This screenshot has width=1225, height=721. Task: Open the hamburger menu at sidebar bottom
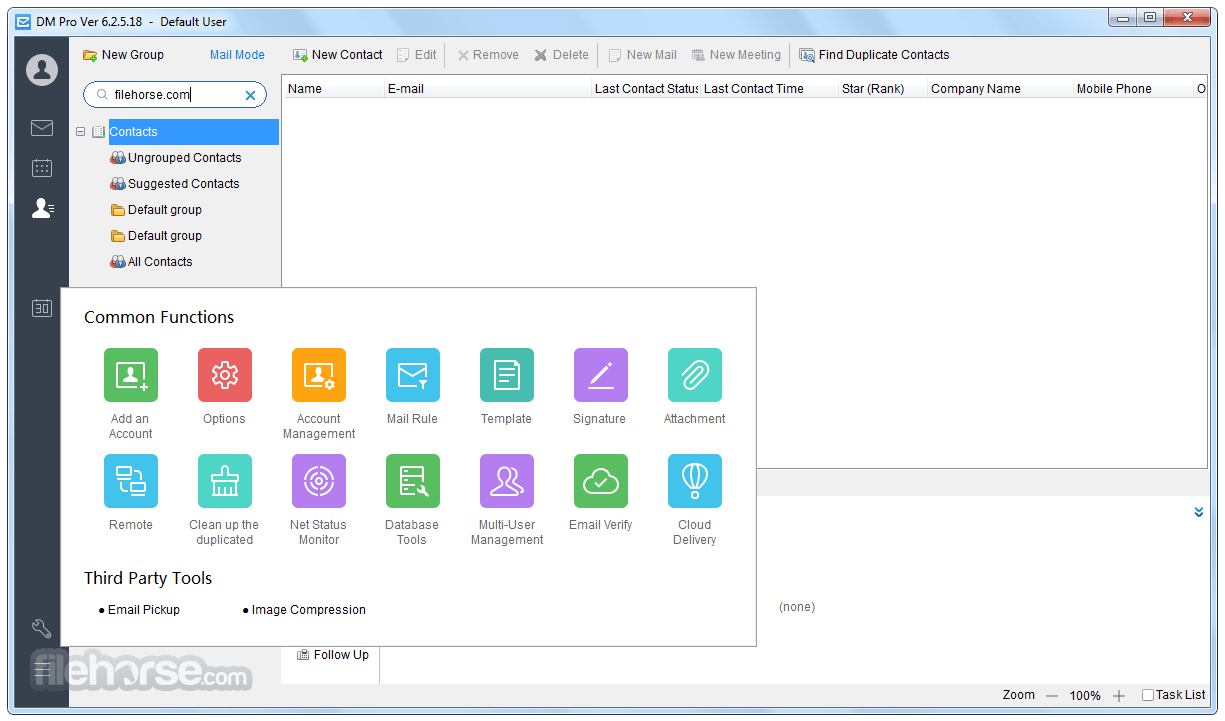coord(42,669)
